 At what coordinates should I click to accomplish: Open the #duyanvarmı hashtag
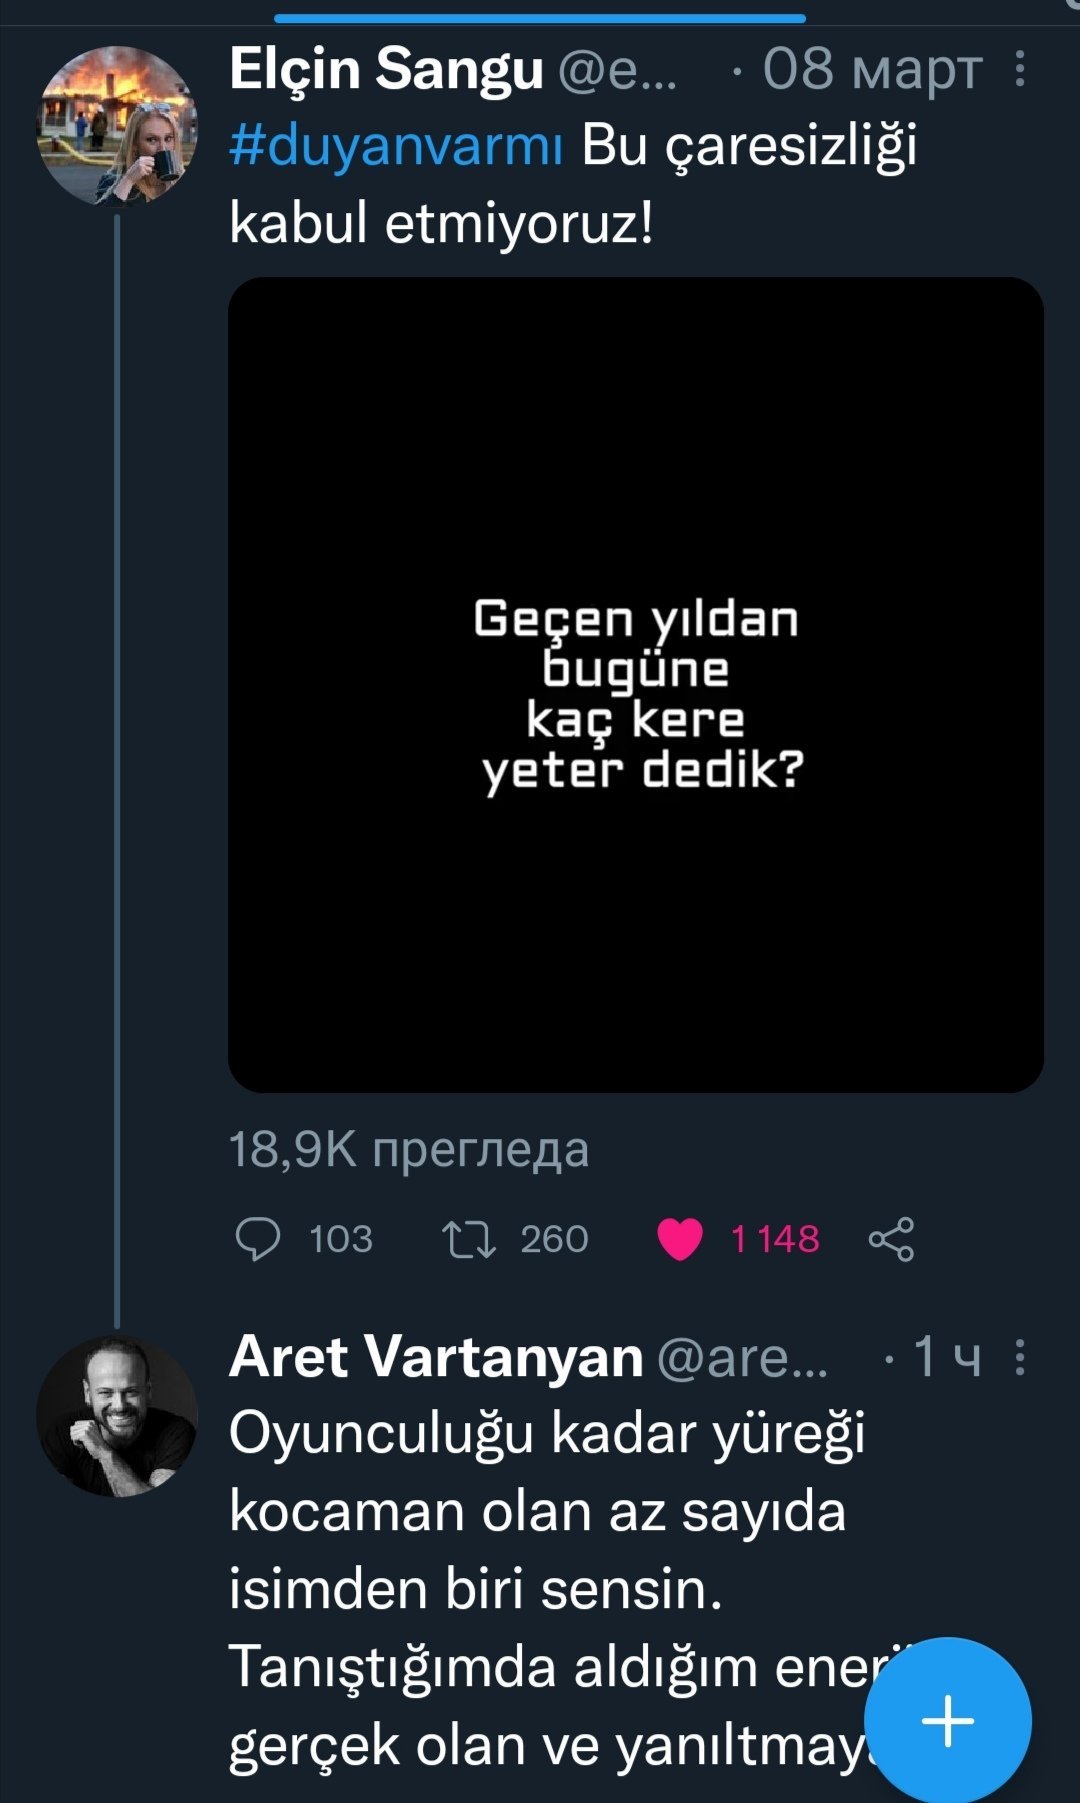tap(396, 145)
